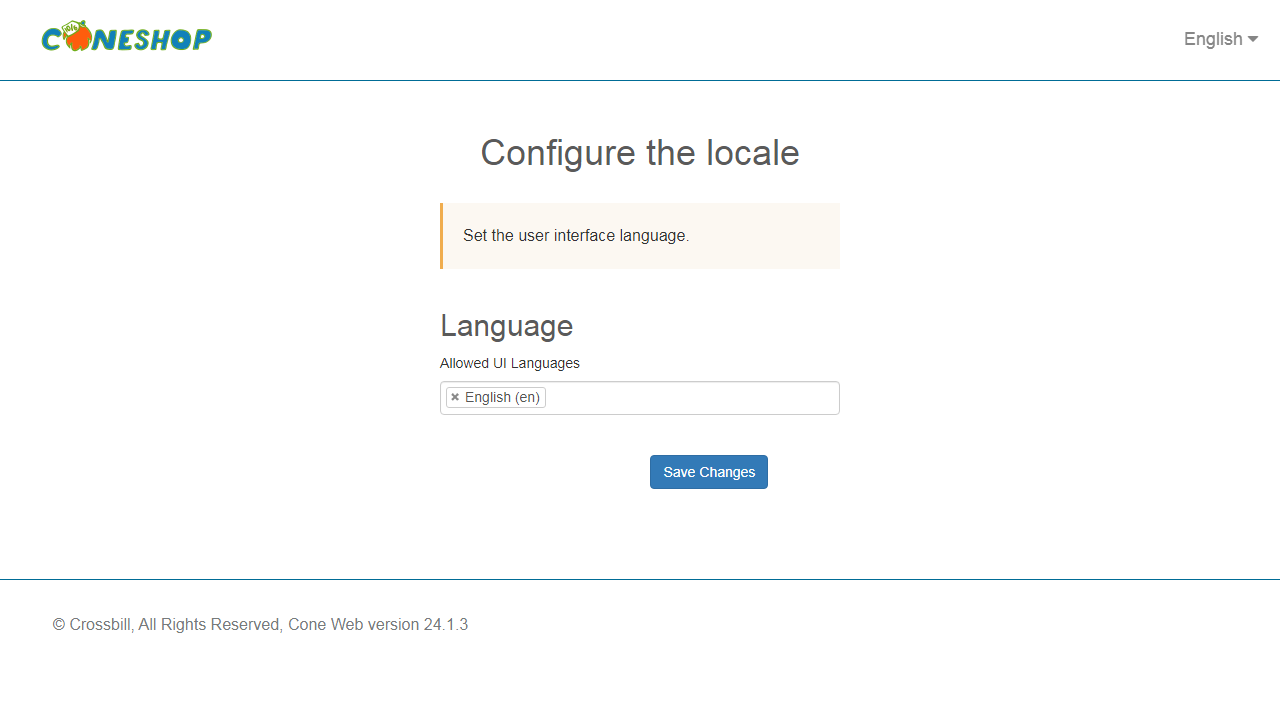This screenshot has height=702, width=1280.
Task: Click the Configure the locale heading
Action: [x=640, y=153]
